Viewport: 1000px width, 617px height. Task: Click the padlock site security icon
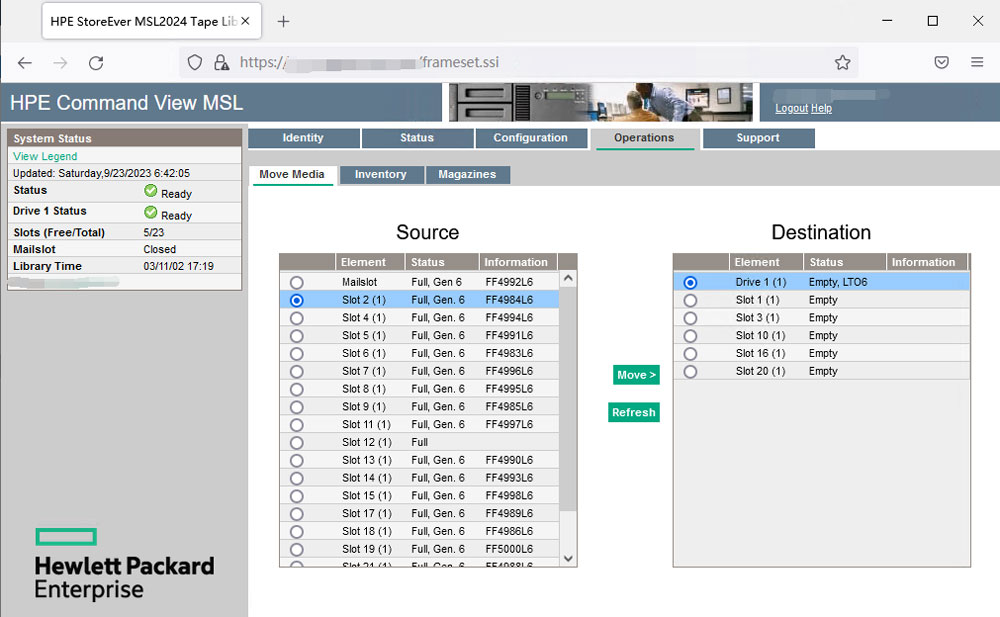(221, 63)
